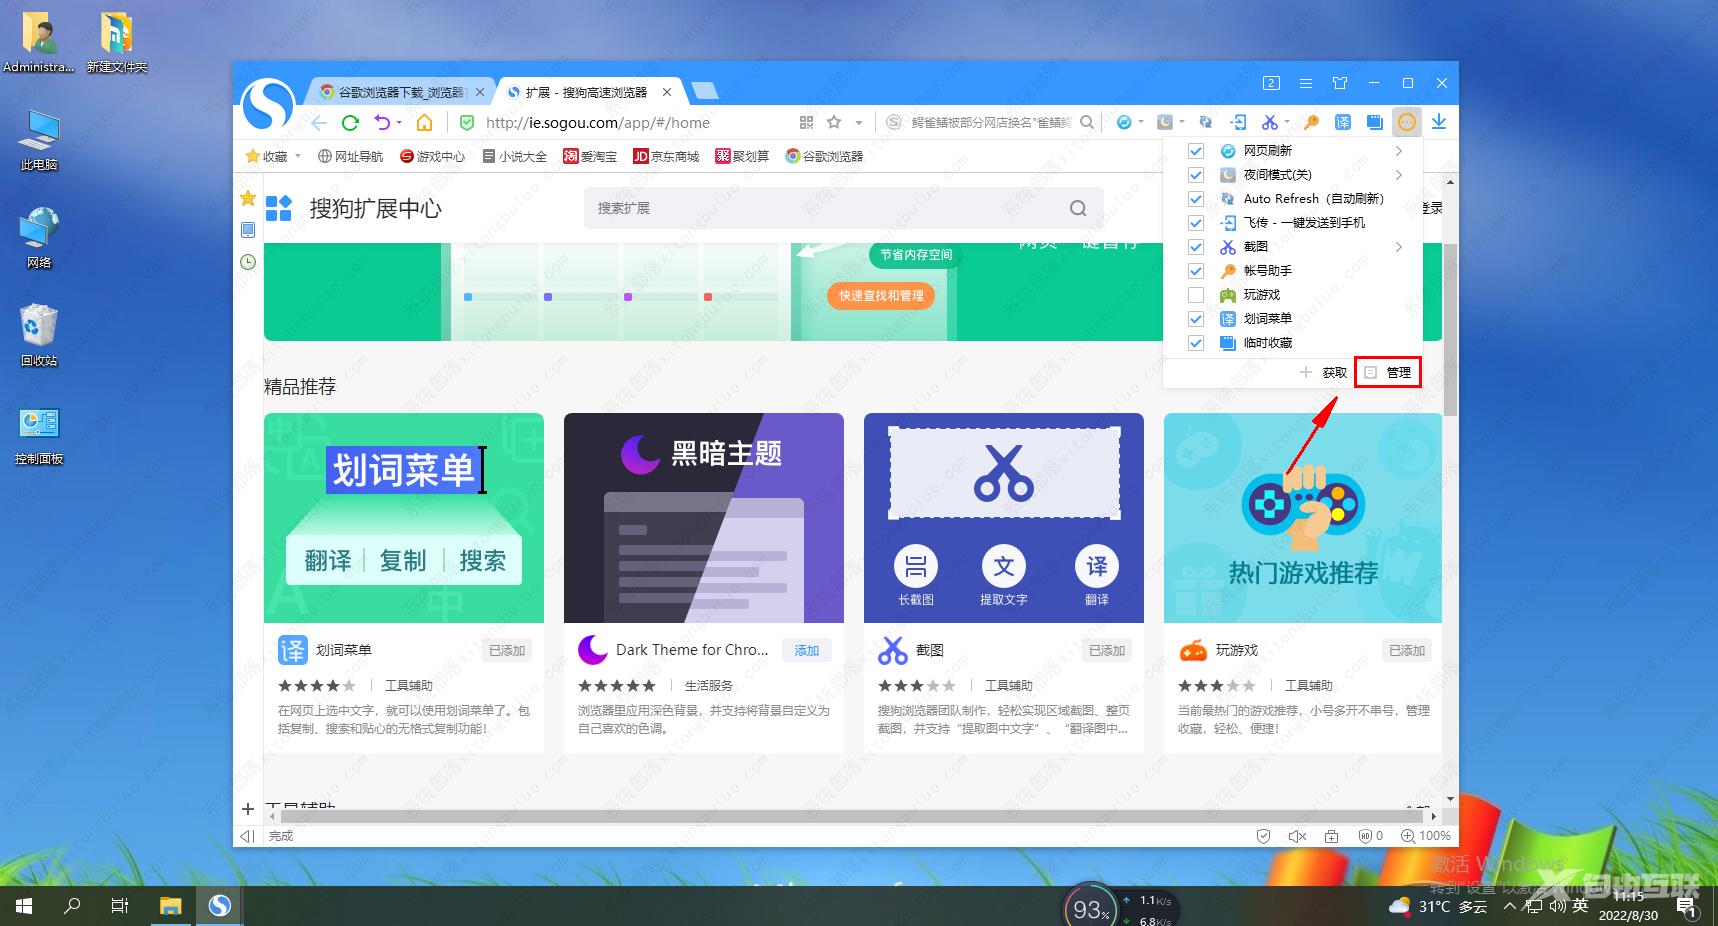This screenshot has width=1718, height=926.
Task: Uncheck the 网页刷新 checkbox
Action: tap(1196, 151)
